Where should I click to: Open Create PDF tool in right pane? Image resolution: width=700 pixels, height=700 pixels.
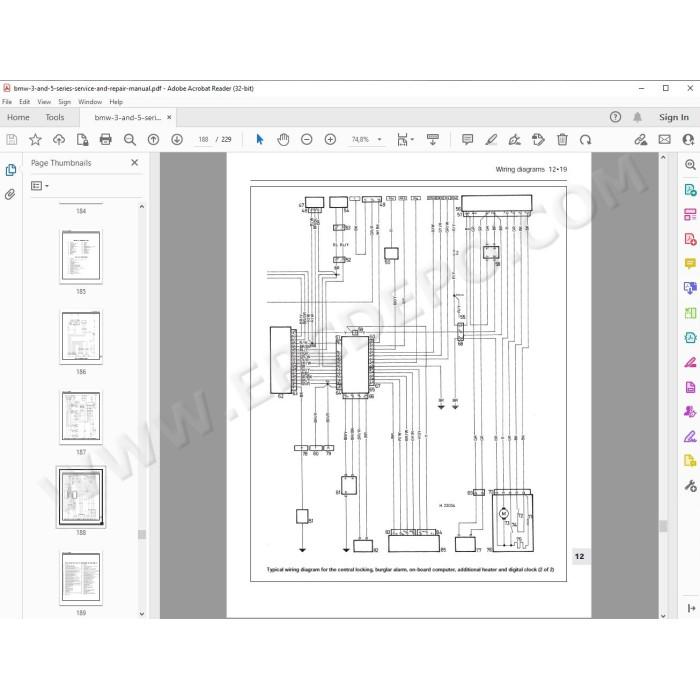pyautogui.click(x=690, y=239)
